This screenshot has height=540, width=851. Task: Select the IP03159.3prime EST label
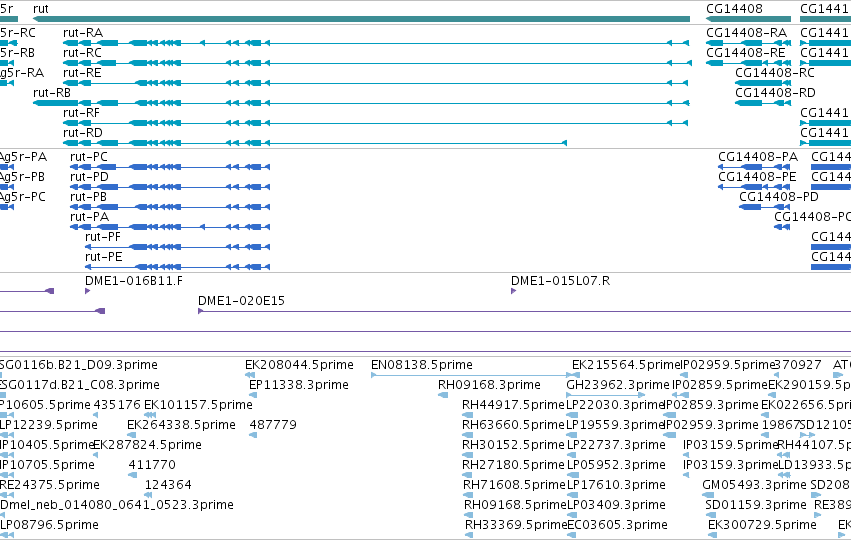[x=731, y=465]
